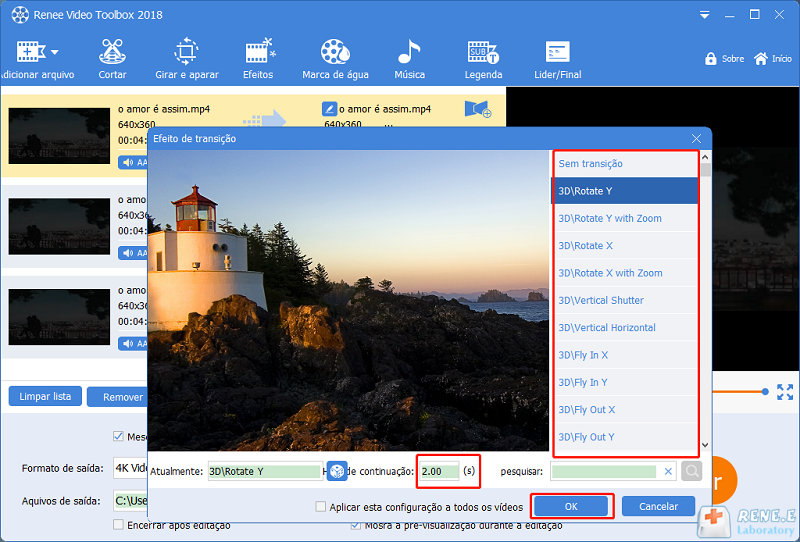Image resolution: width=800 pixels, height=542 pixels.
Task: Click the pesquisar search input field
Action: click(x=604, y=471)
